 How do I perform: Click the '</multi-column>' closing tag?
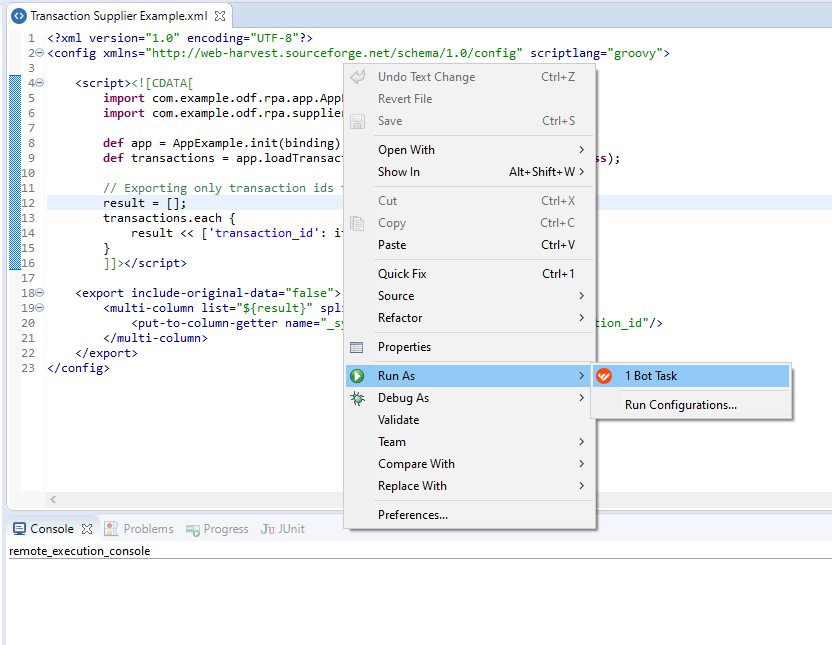coord(155,338)
